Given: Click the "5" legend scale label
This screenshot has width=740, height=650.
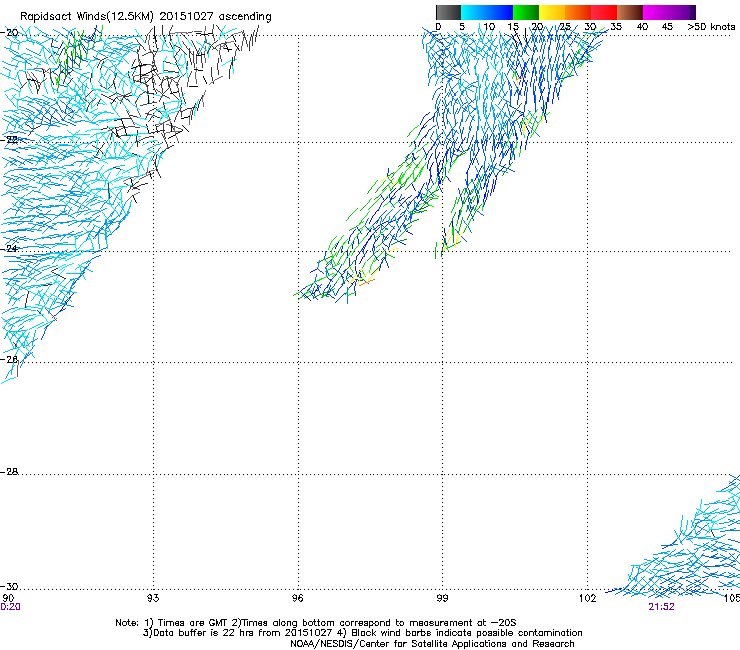Looking at the screenshot, I should tap(462, 26).
